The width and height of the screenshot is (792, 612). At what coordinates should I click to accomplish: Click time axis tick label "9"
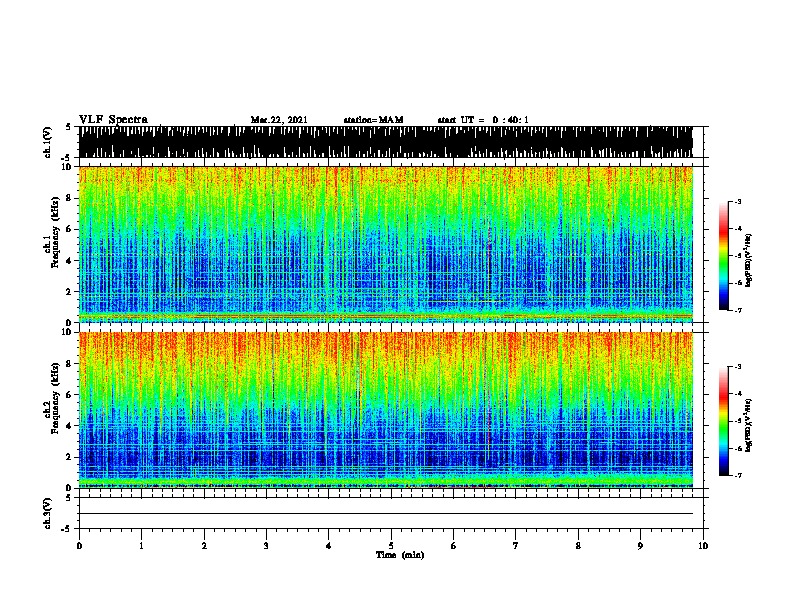coord(640,546)
